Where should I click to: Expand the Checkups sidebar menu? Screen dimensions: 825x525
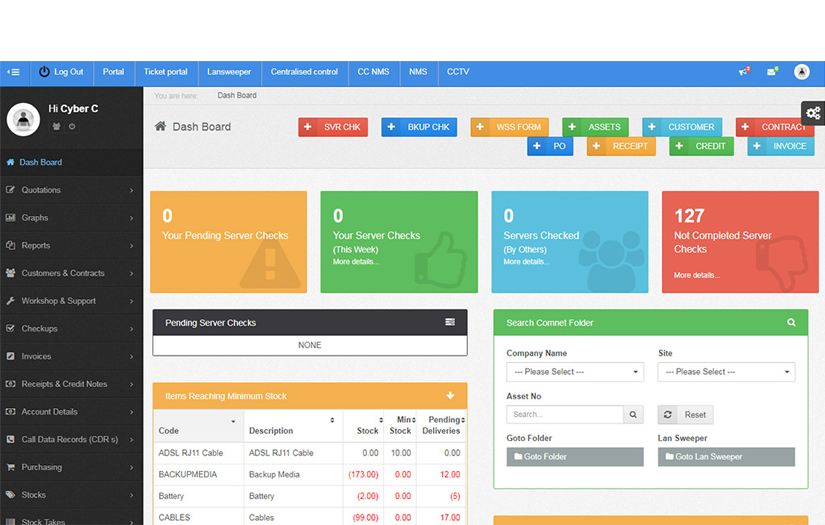pyautogui.click(x=72, y=329)
